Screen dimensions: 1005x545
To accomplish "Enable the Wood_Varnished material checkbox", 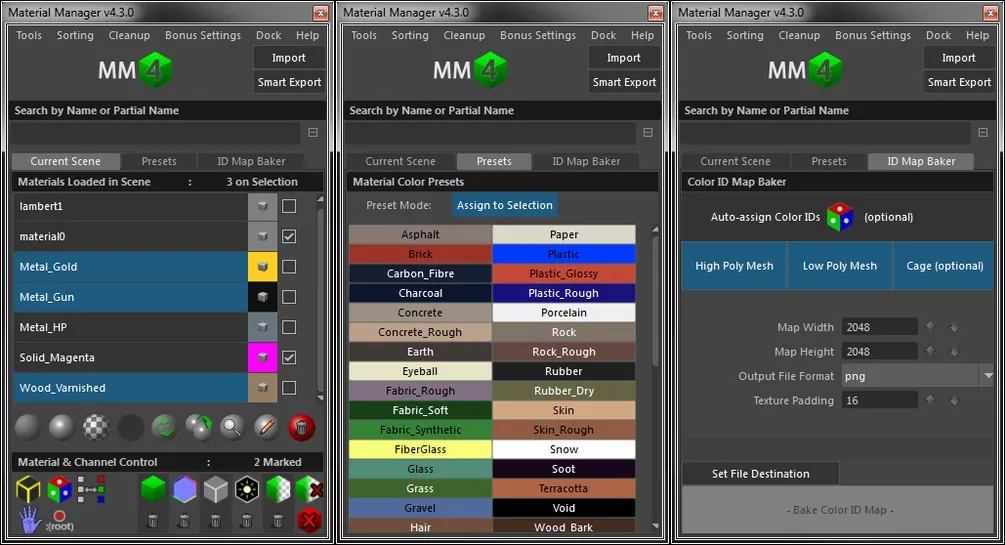I will [x=289, y=387].
